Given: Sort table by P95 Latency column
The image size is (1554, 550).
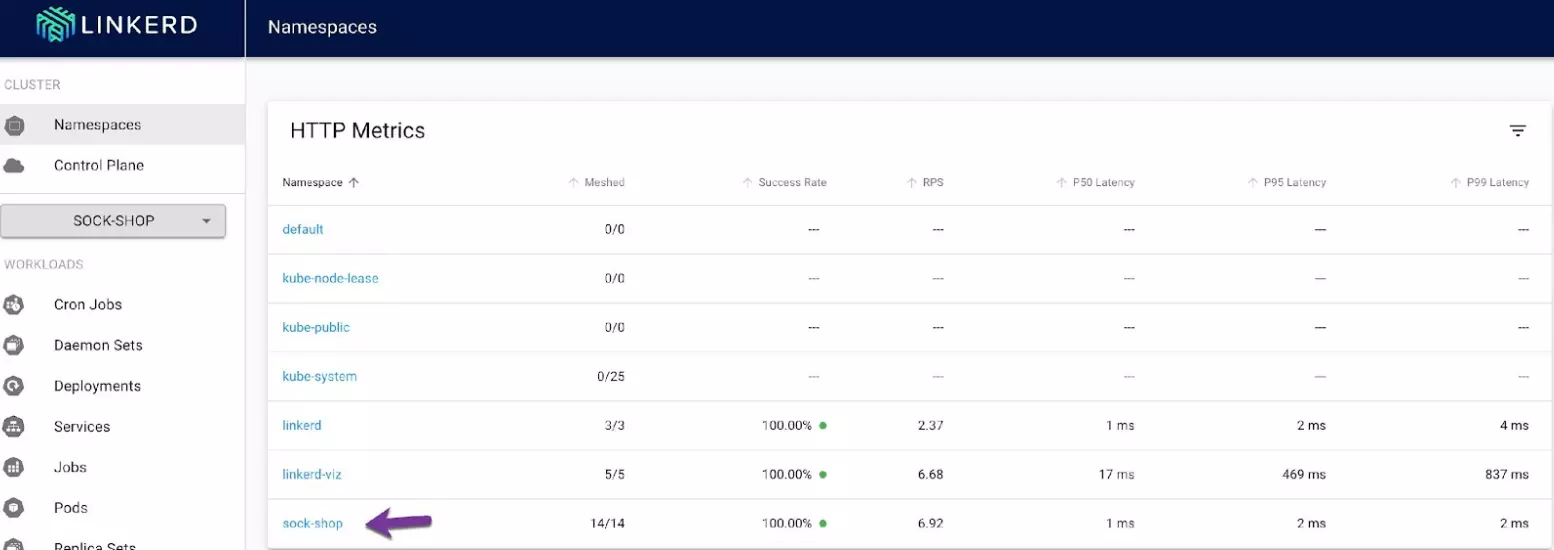Looking at the screenshot, I should point(1287,182).
